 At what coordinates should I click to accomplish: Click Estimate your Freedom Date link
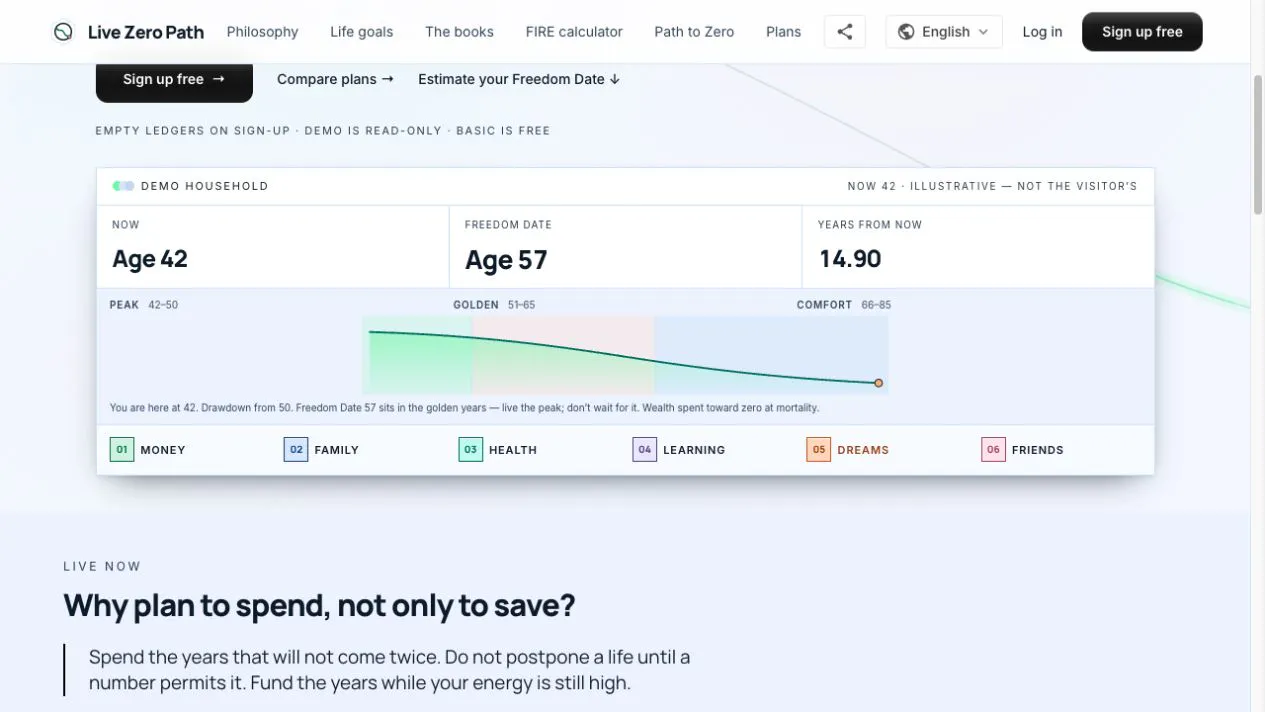point(519,79)
